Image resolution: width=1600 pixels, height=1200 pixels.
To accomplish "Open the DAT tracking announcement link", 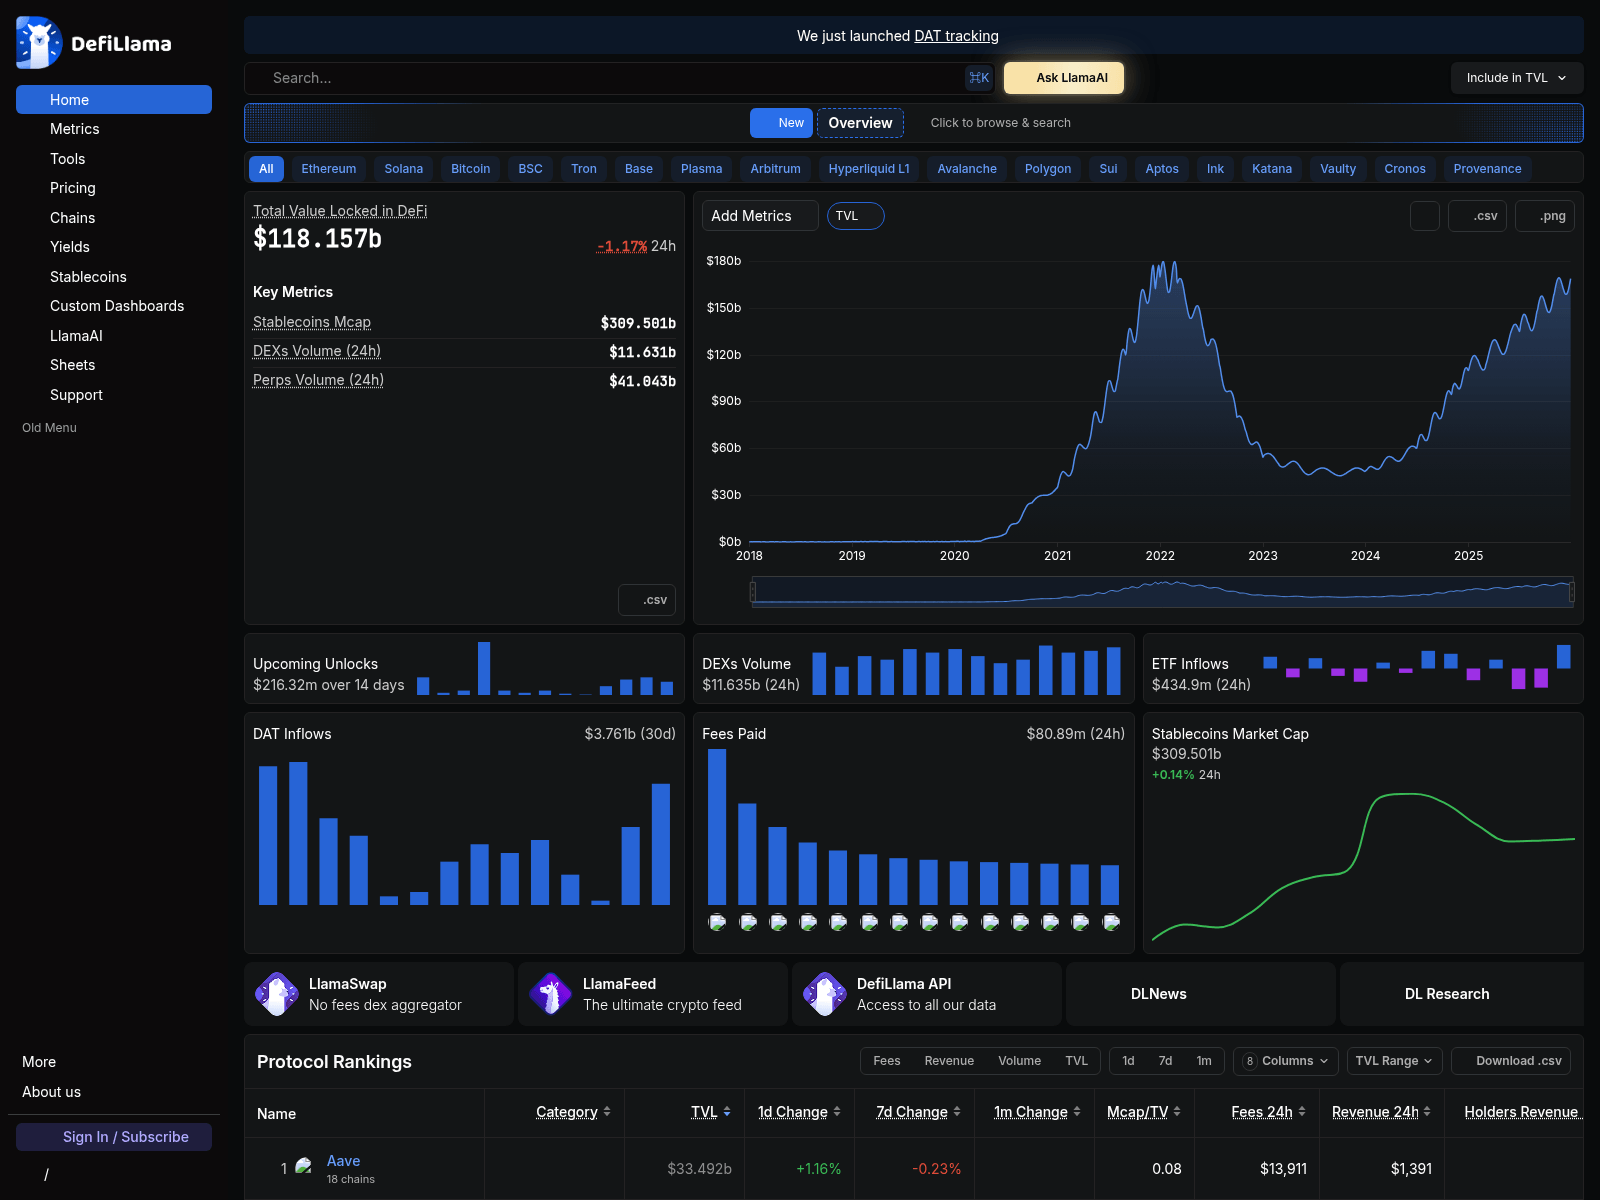I will [956, 36].
